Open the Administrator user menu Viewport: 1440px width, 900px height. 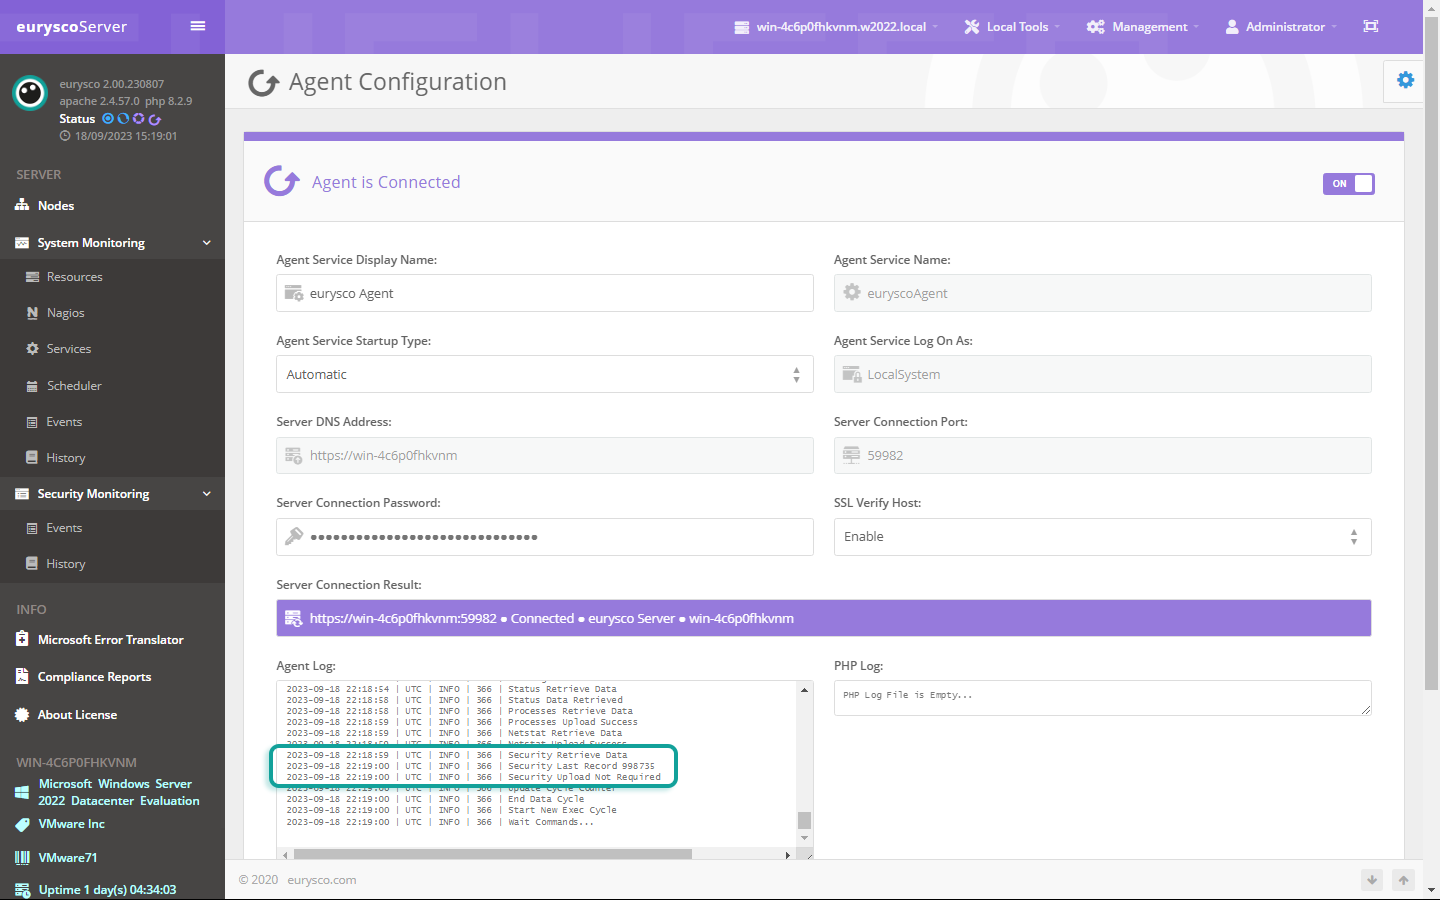[x=1281, y=27]
